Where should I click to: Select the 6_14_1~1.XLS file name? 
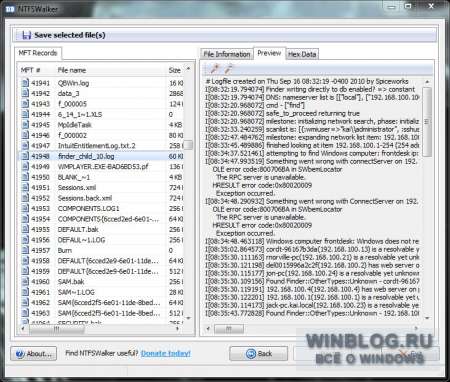[x=80, y=114]
